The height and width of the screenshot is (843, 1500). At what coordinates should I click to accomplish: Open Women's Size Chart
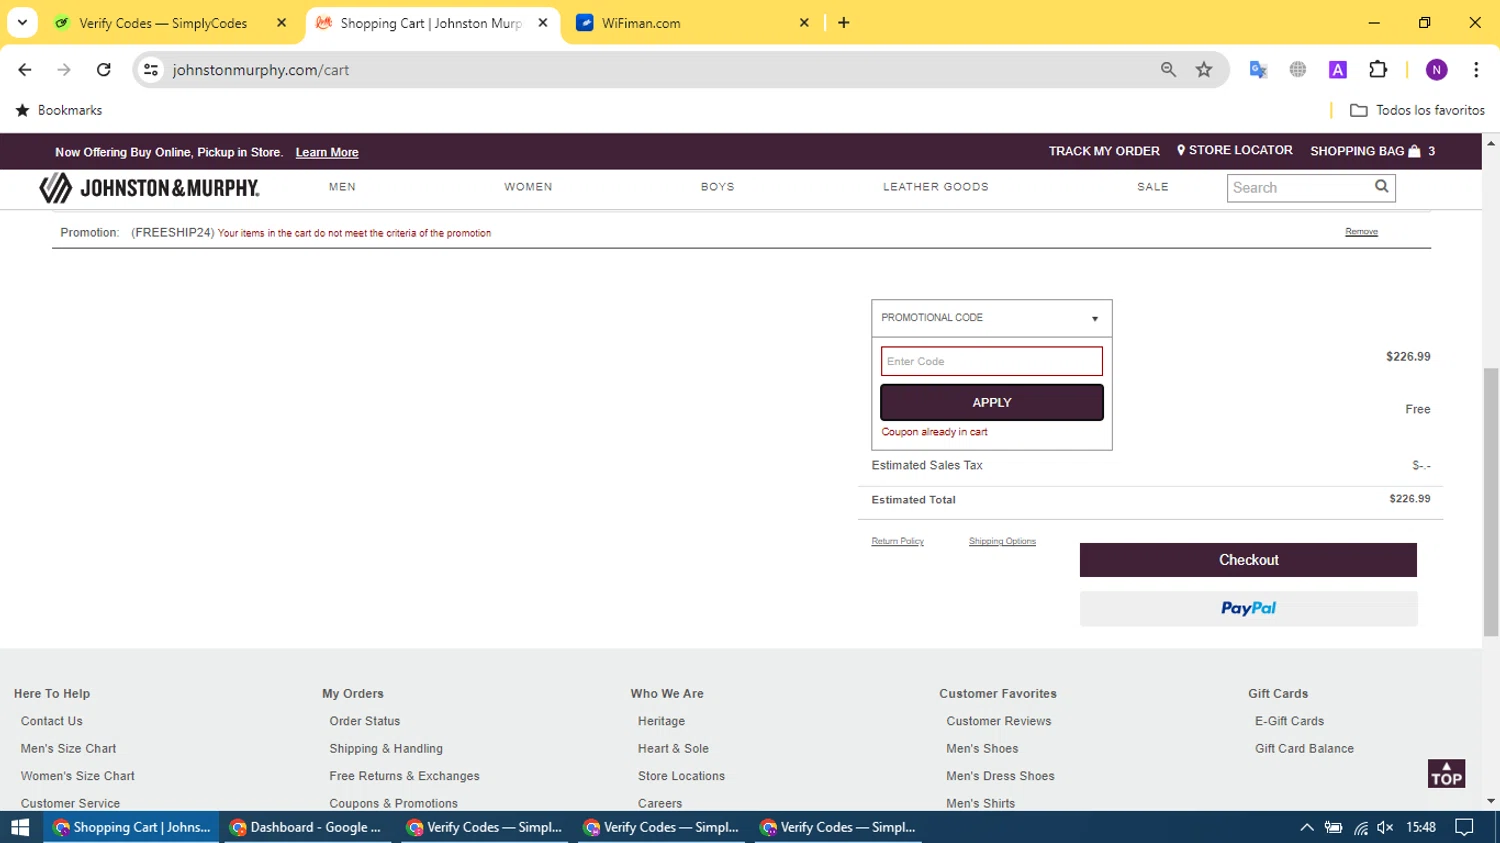78,776
